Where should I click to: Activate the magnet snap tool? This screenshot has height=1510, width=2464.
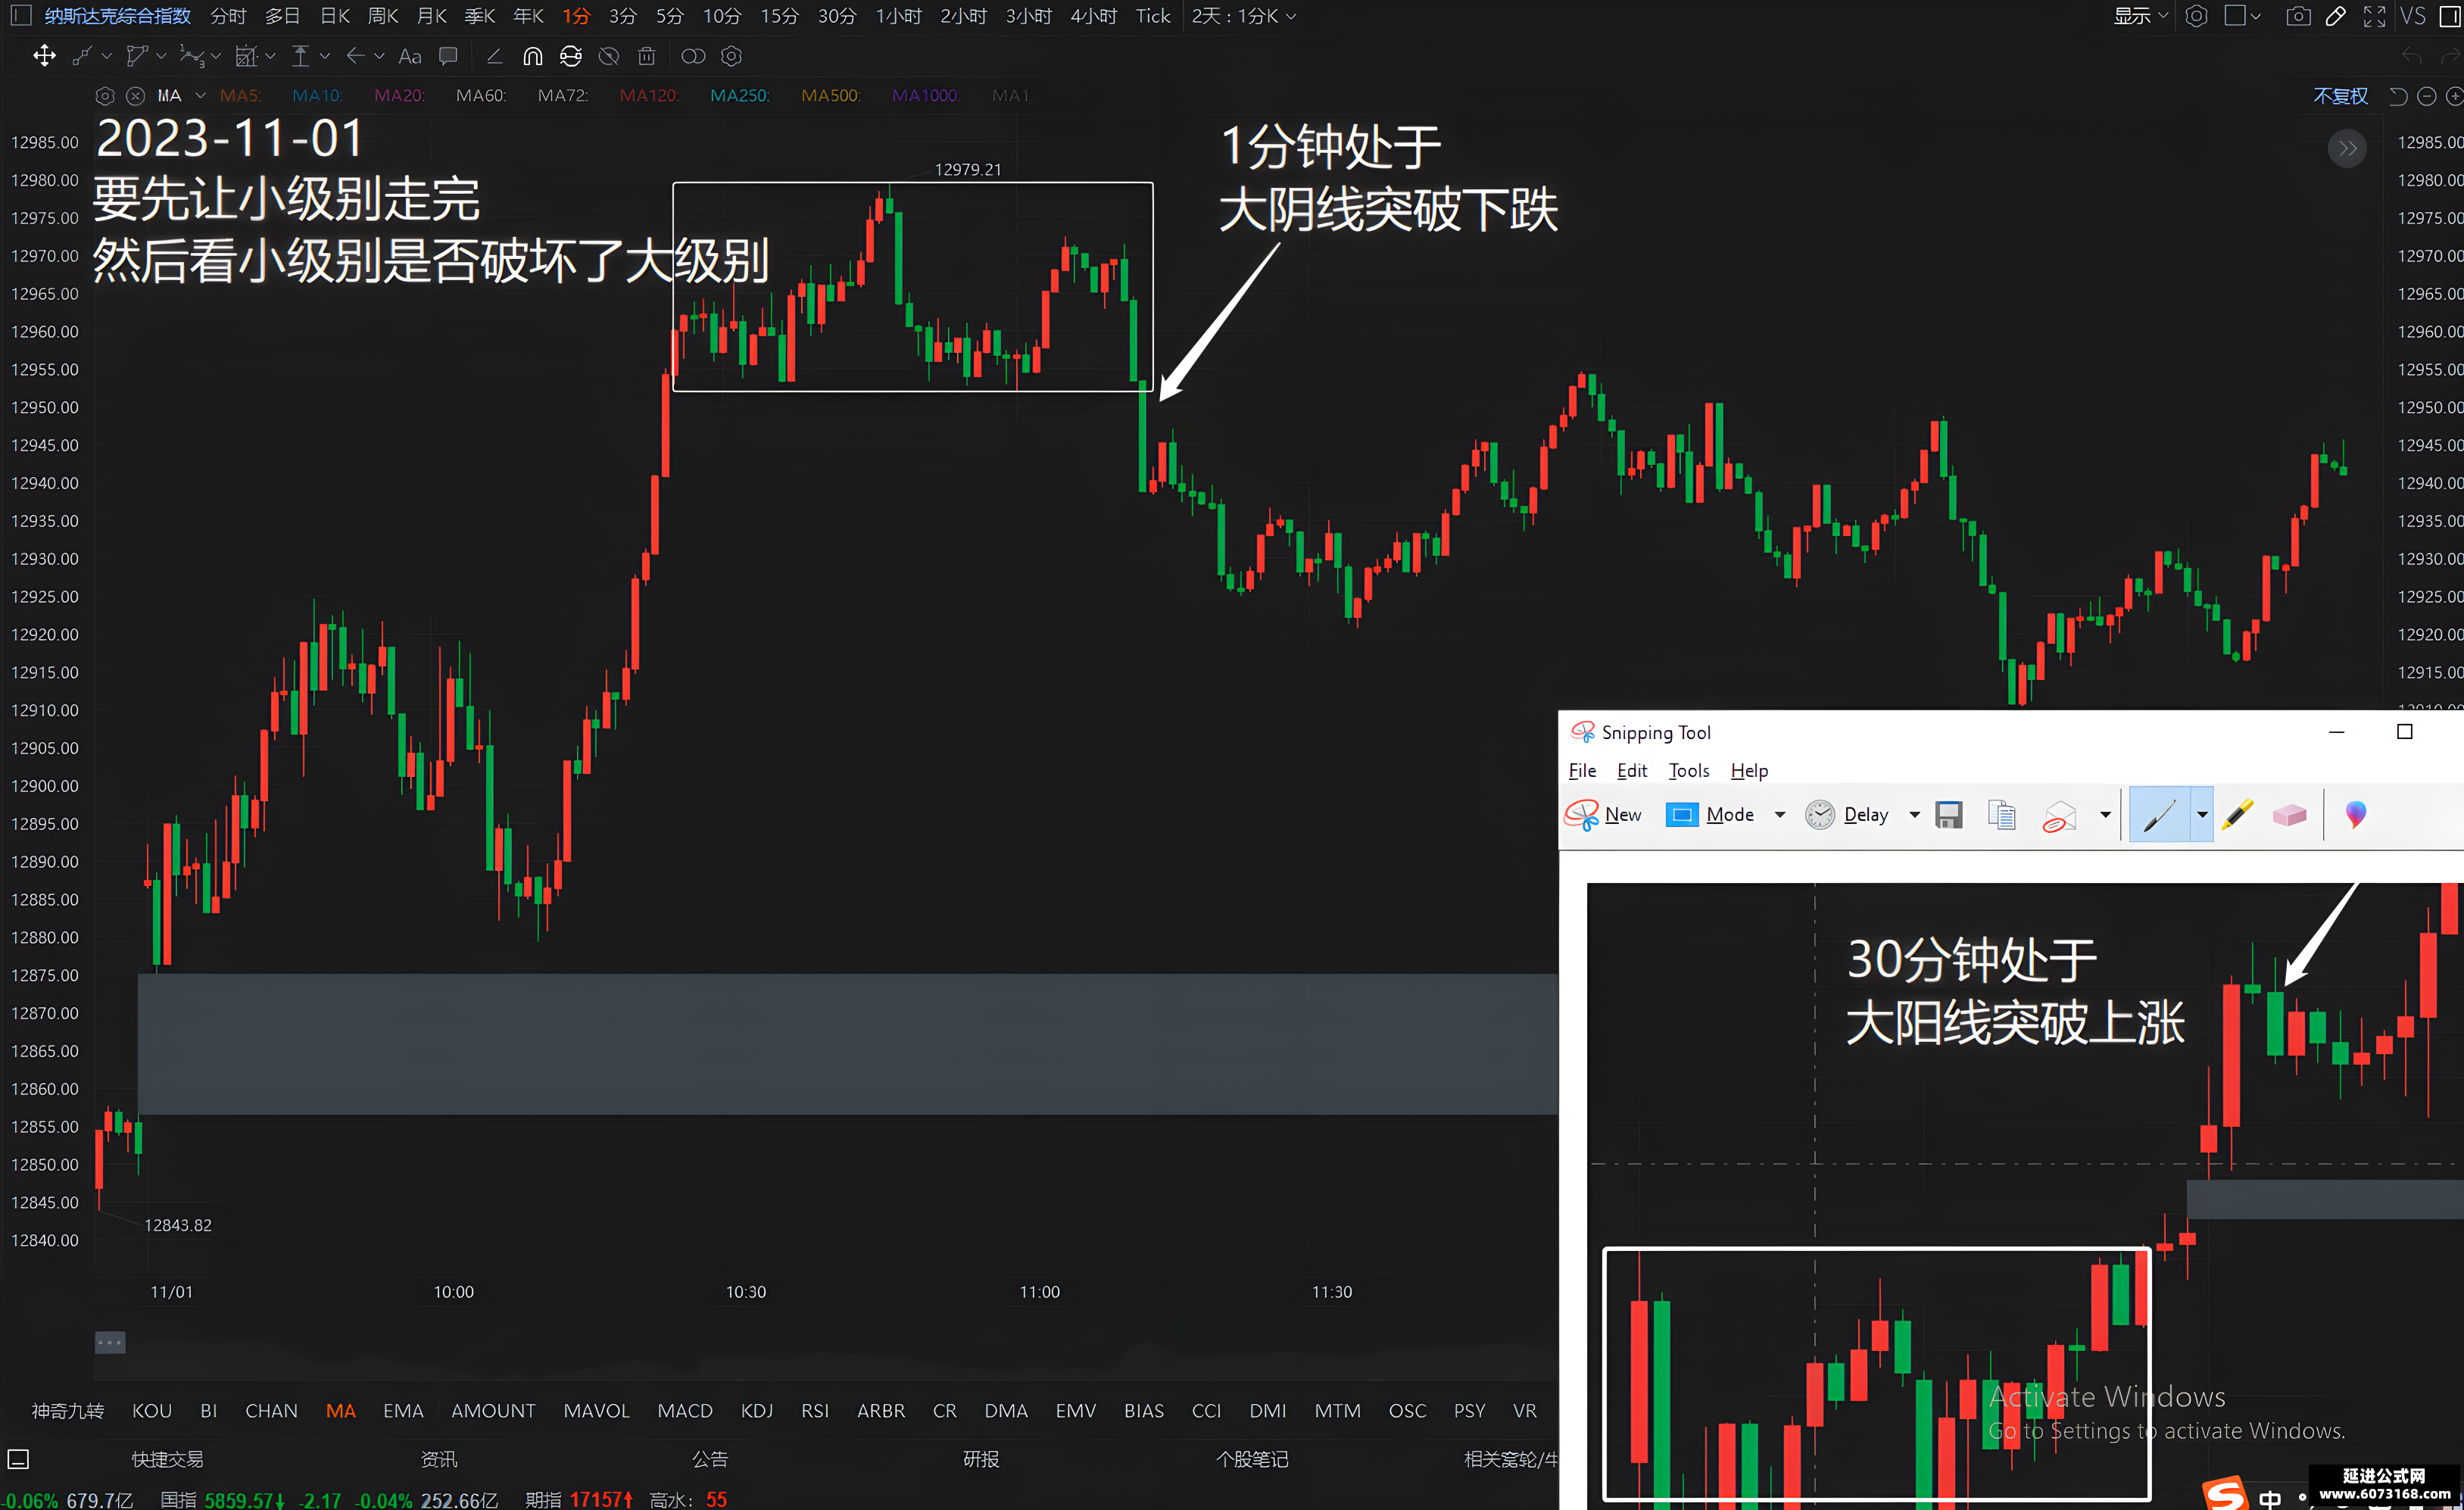[x=533, y=57]
